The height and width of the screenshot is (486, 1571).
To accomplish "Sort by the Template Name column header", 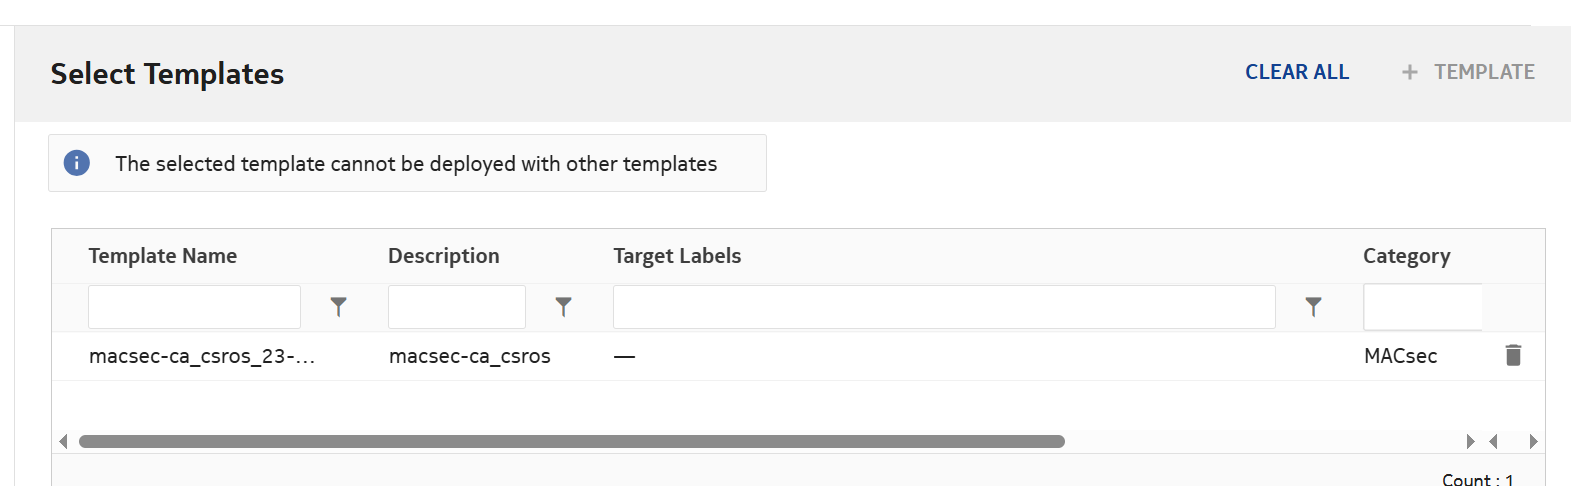I will point(162,256).
